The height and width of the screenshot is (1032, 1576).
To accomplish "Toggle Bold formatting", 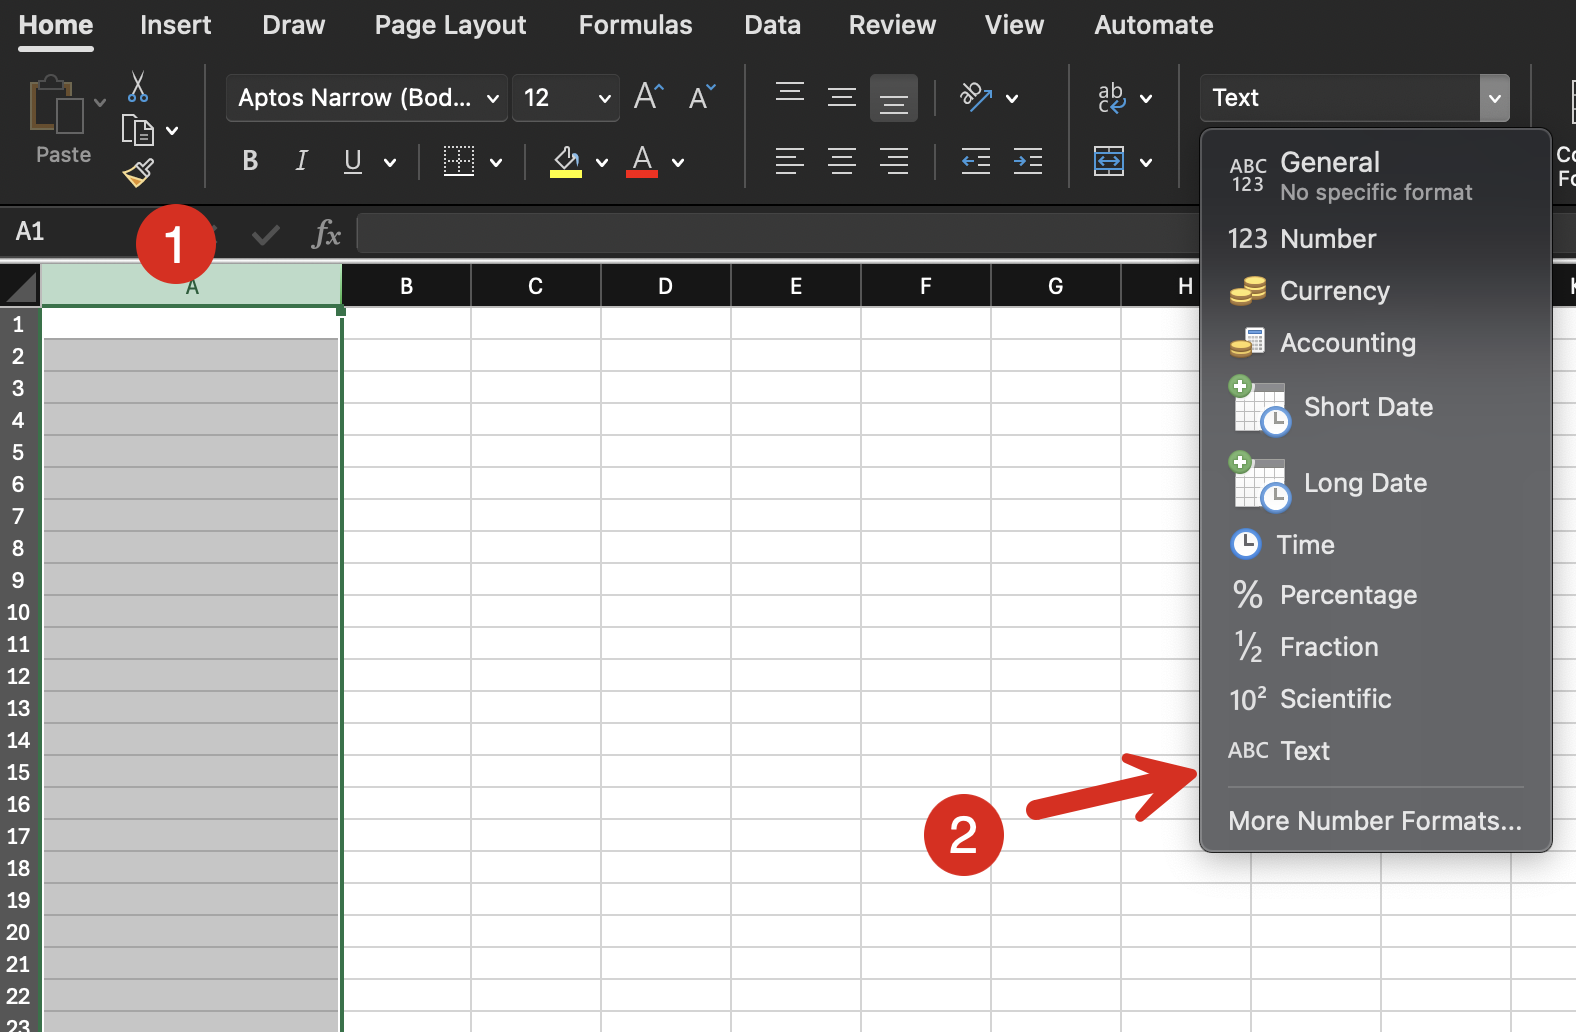I will (x=250, y=161).
